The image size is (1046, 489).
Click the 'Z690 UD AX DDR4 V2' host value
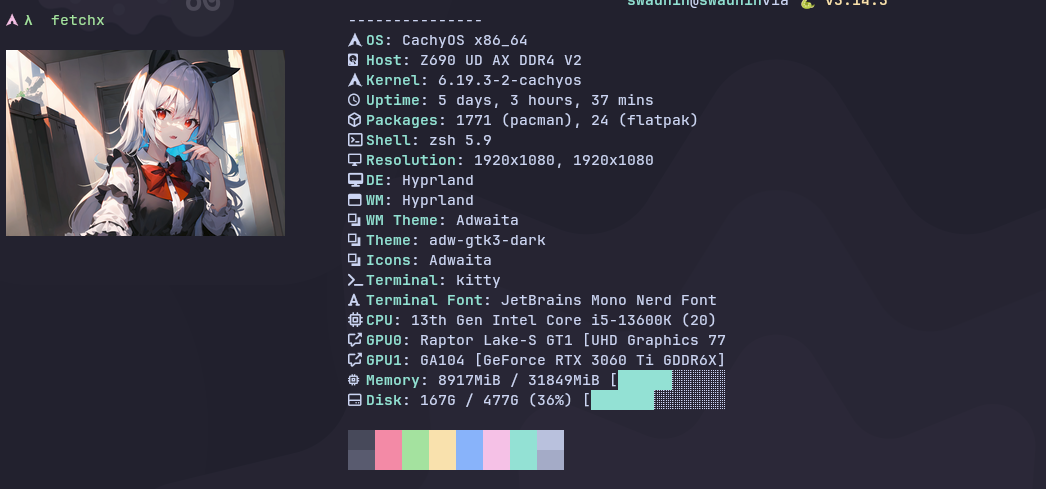501,60
